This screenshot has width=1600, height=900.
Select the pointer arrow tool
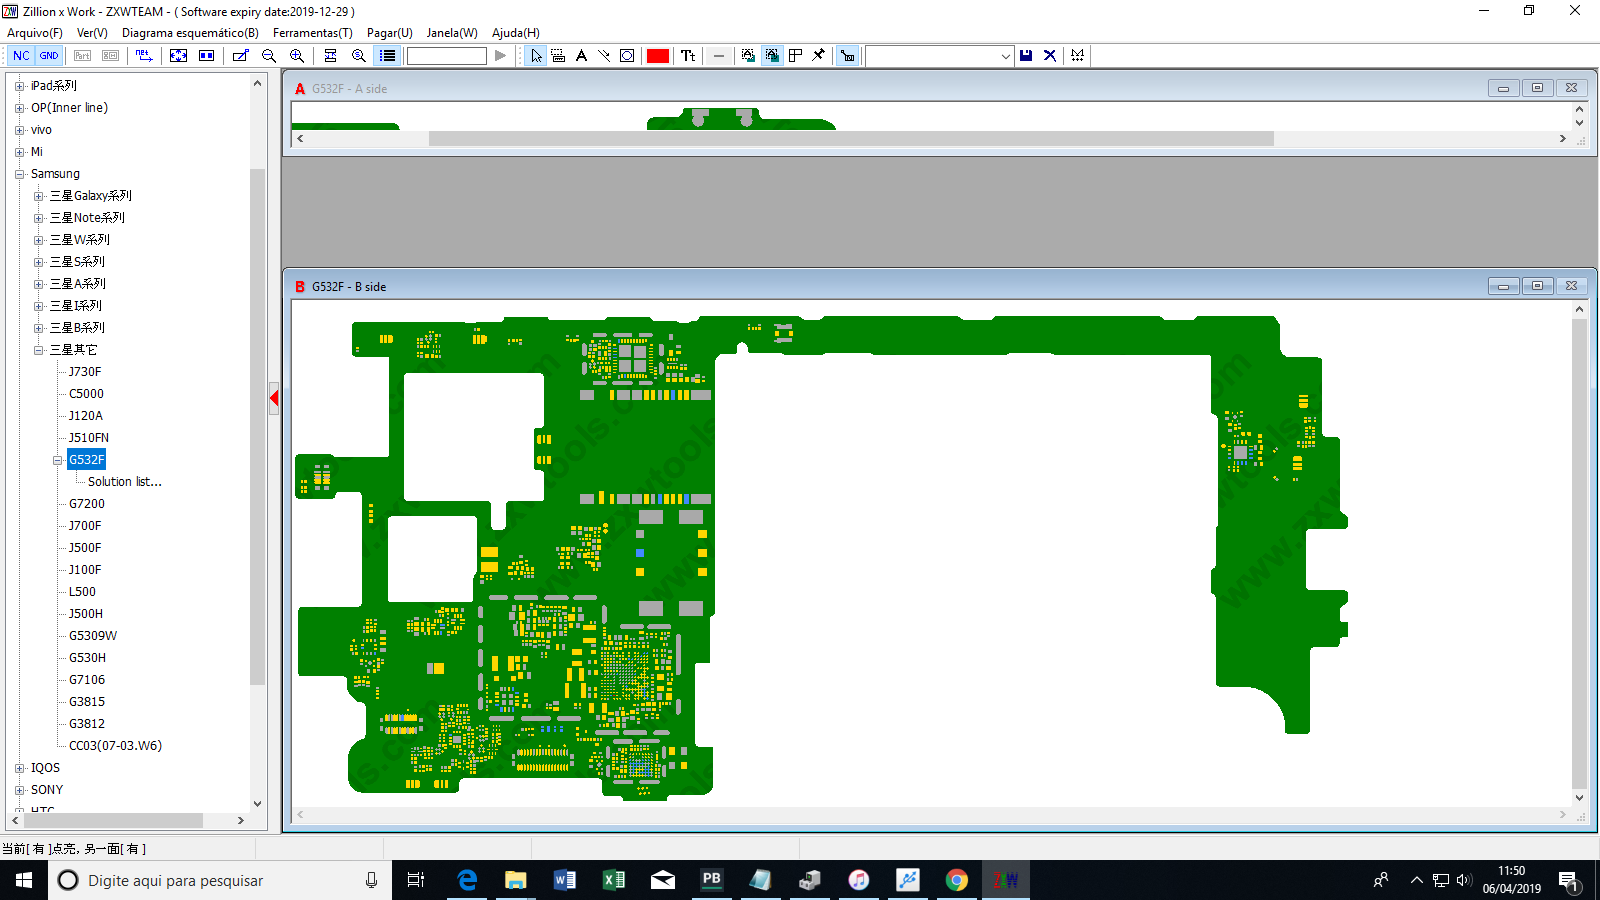tap(537, 56)
